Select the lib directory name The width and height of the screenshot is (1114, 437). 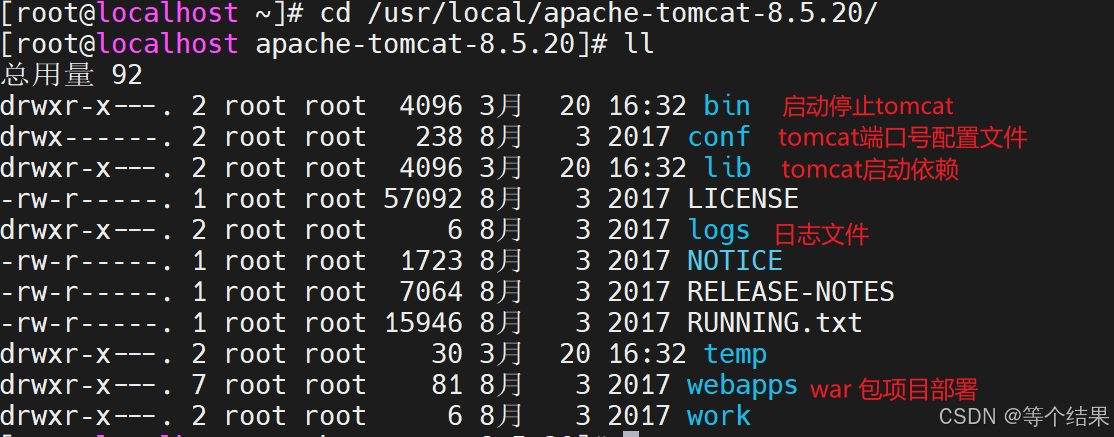pos(726,168)
